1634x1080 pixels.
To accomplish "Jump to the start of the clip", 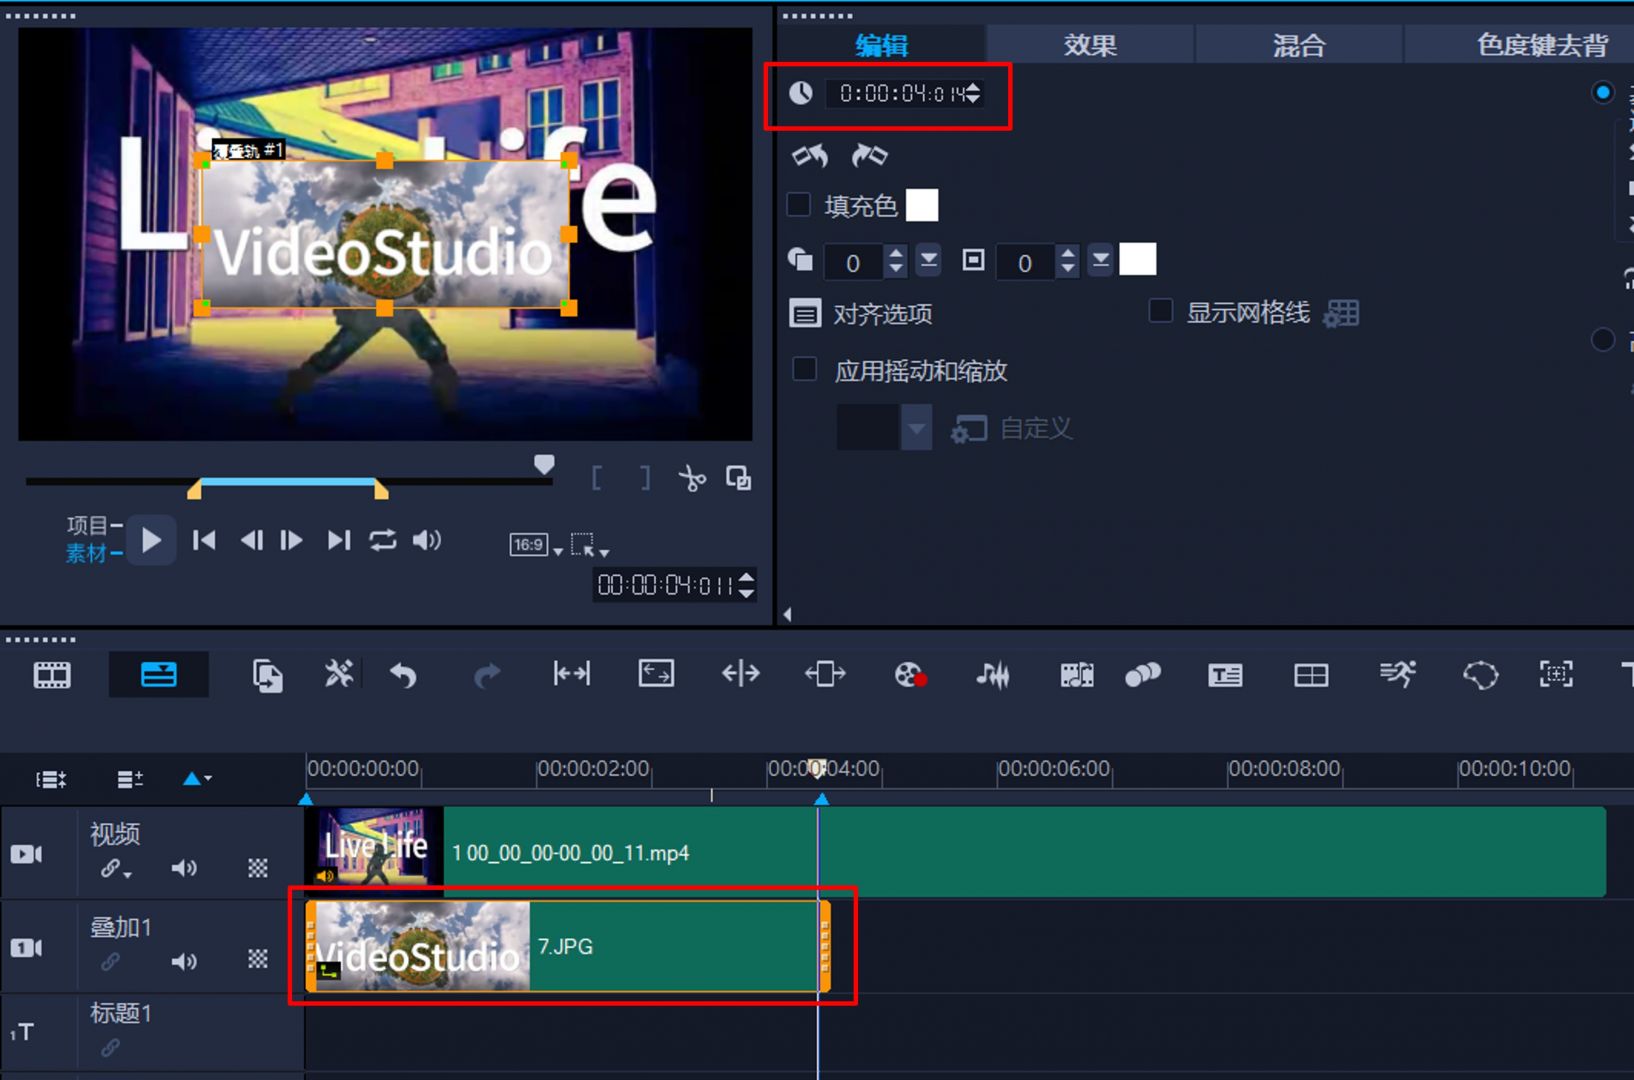I will (204, 541).
